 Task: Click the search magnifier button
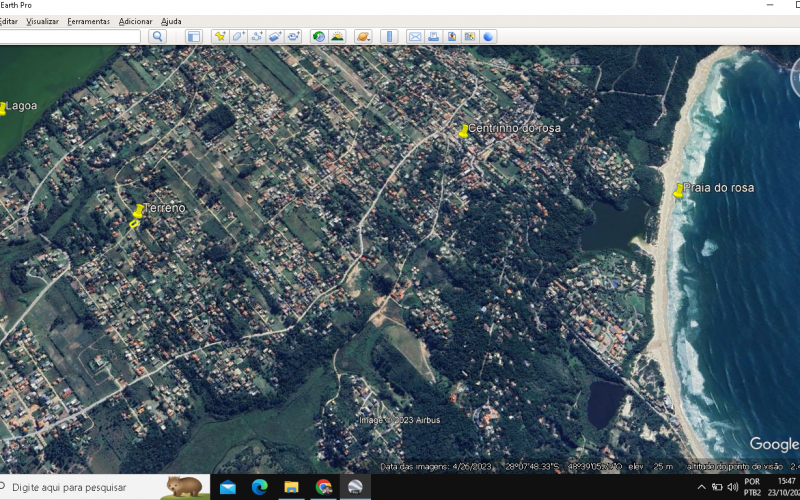coord(157,36)
